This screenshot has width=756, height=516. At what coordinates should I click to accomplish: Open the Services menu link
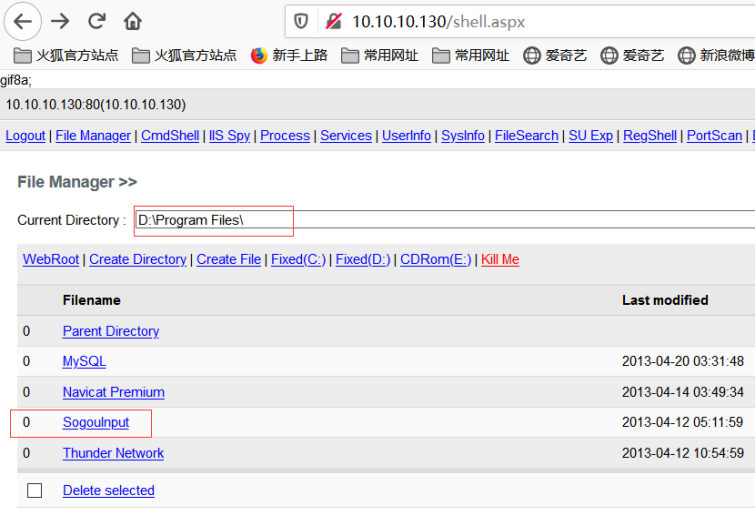tap(346, 136)
